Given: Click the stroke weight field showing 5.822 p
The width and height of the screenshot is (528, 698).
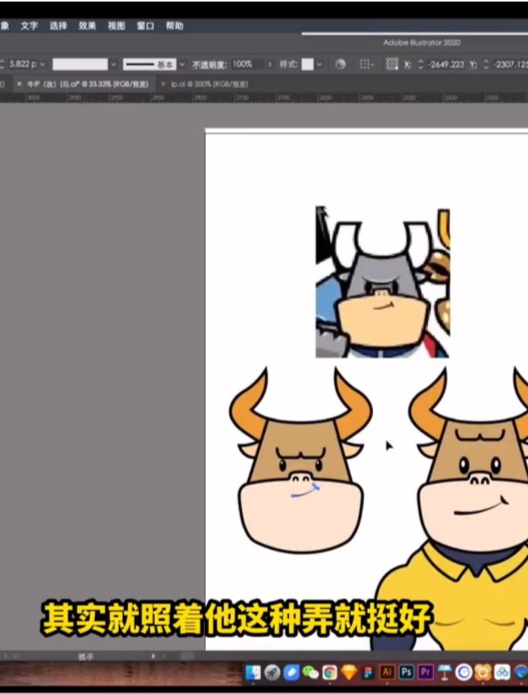Looking at the screenshot, I should 23,64.
